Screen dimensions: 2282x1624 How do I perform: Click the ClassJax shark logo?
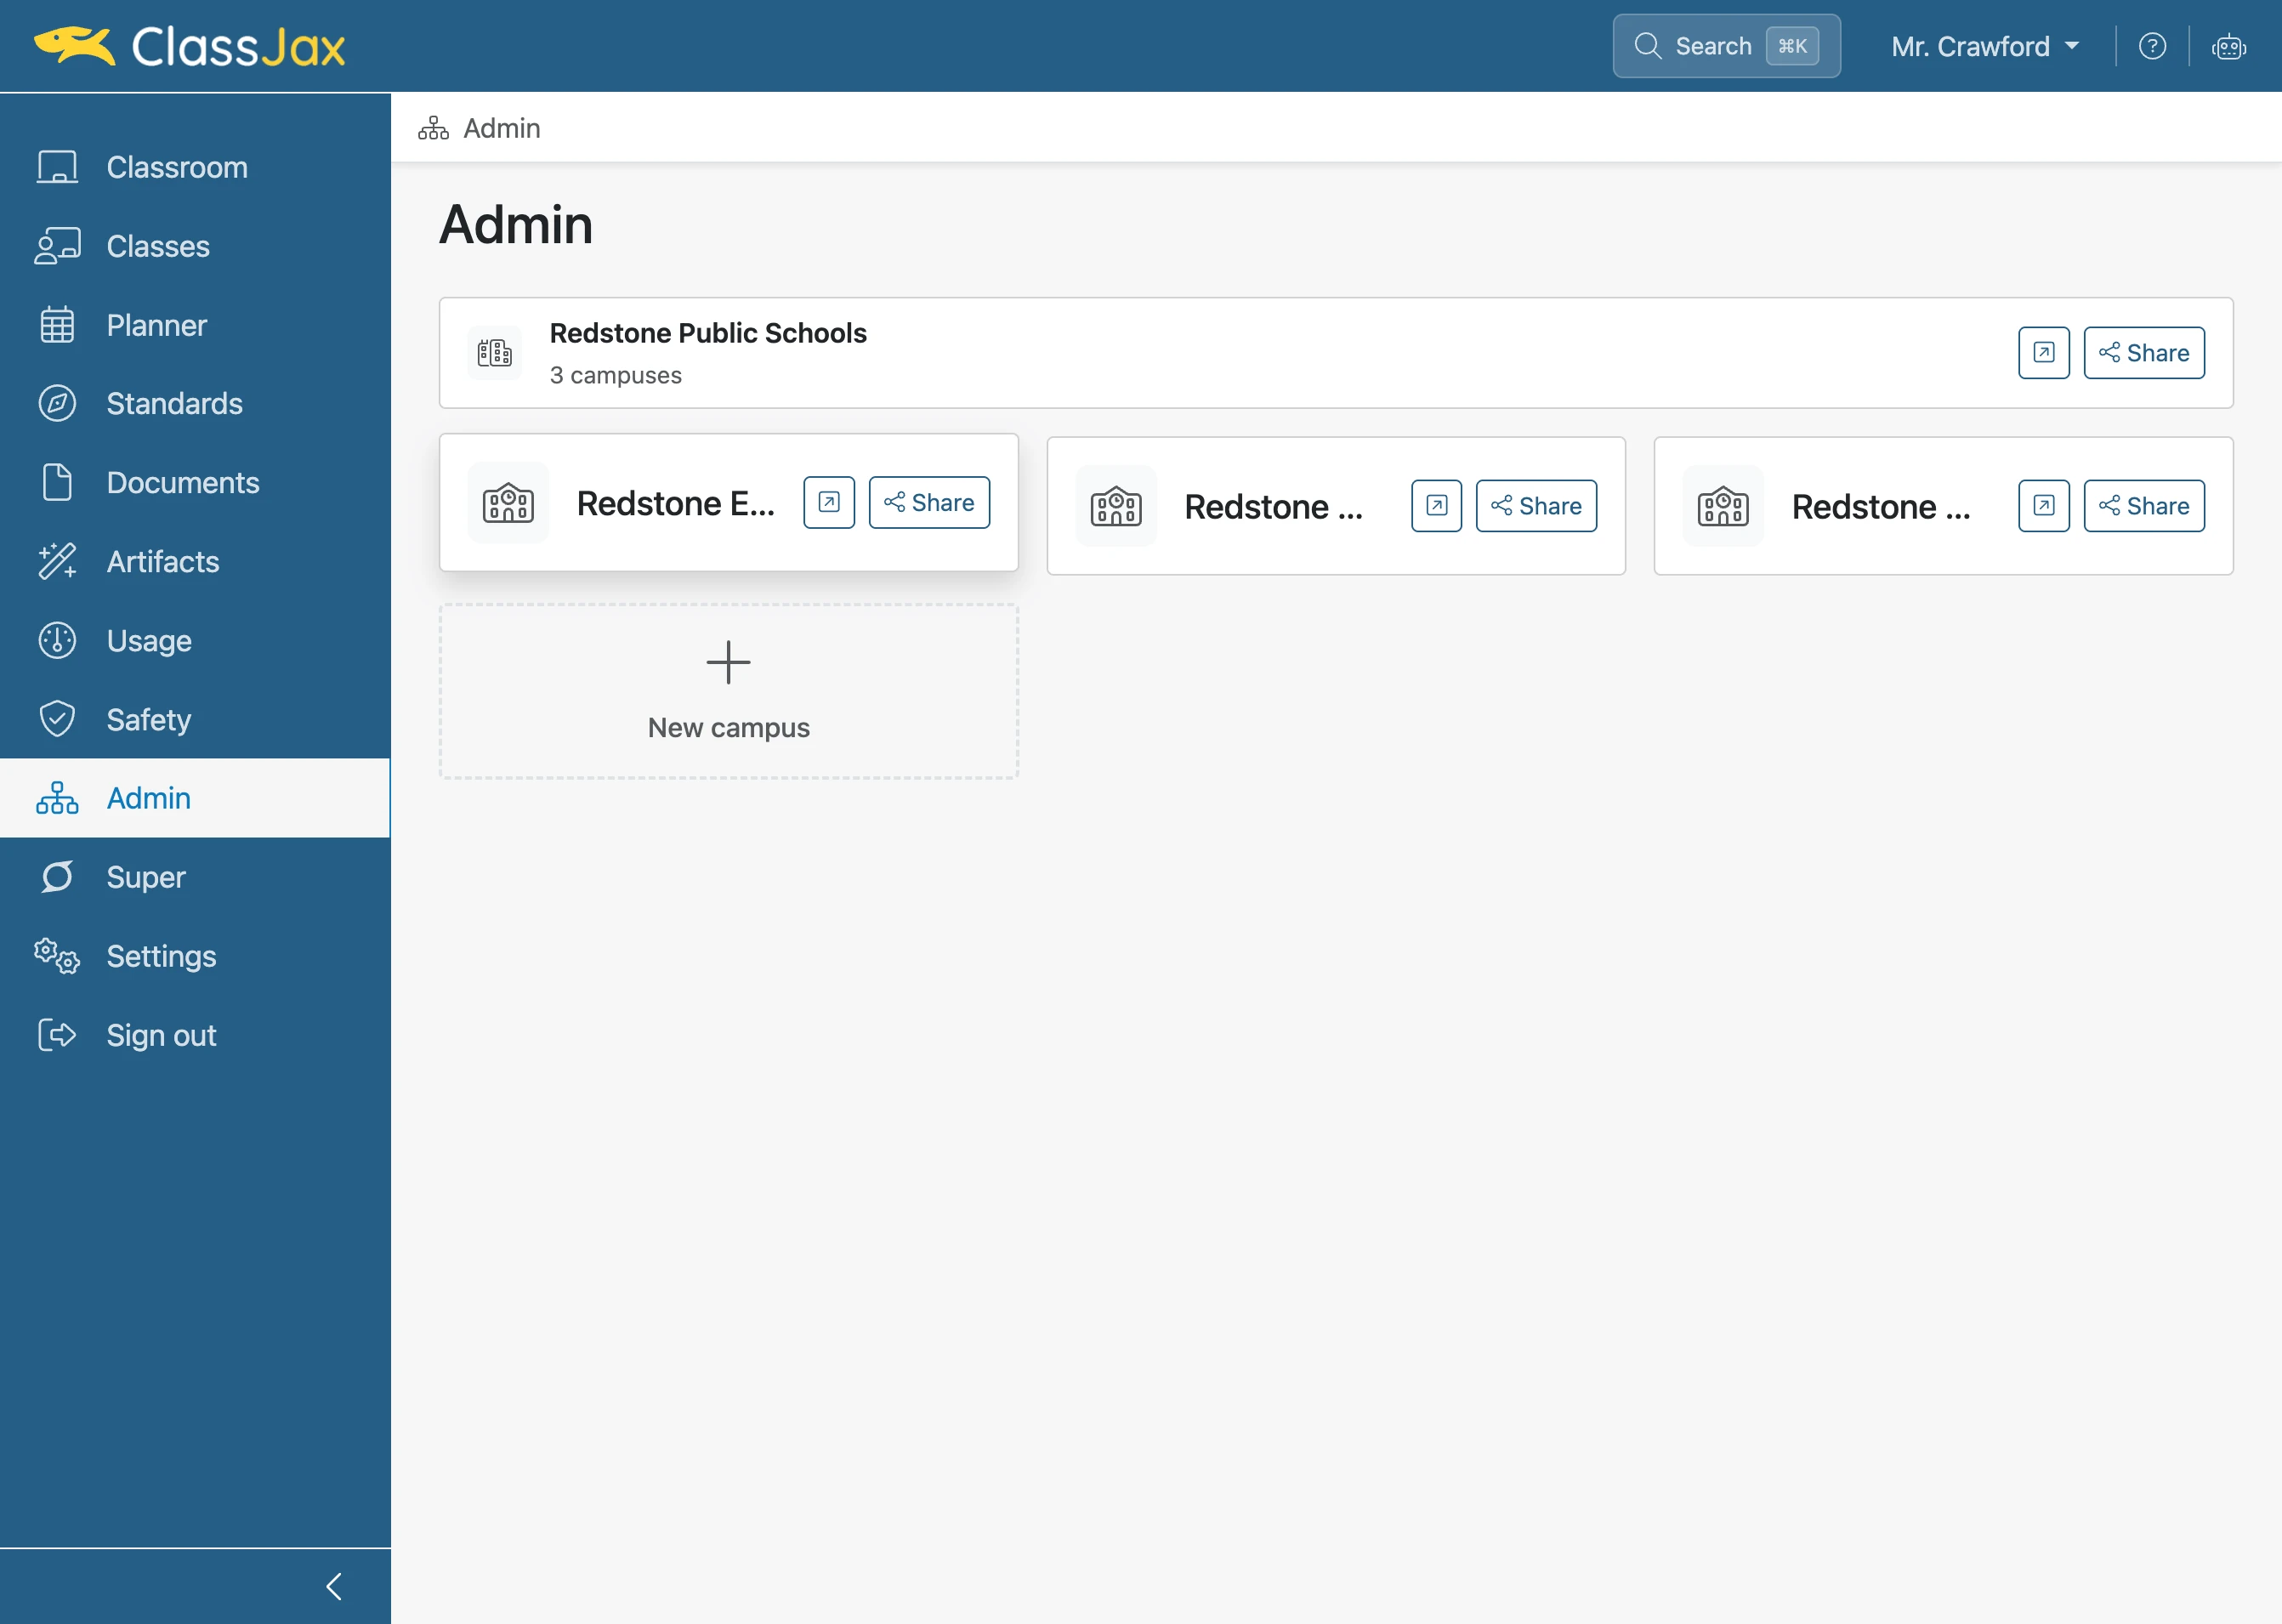75,45
